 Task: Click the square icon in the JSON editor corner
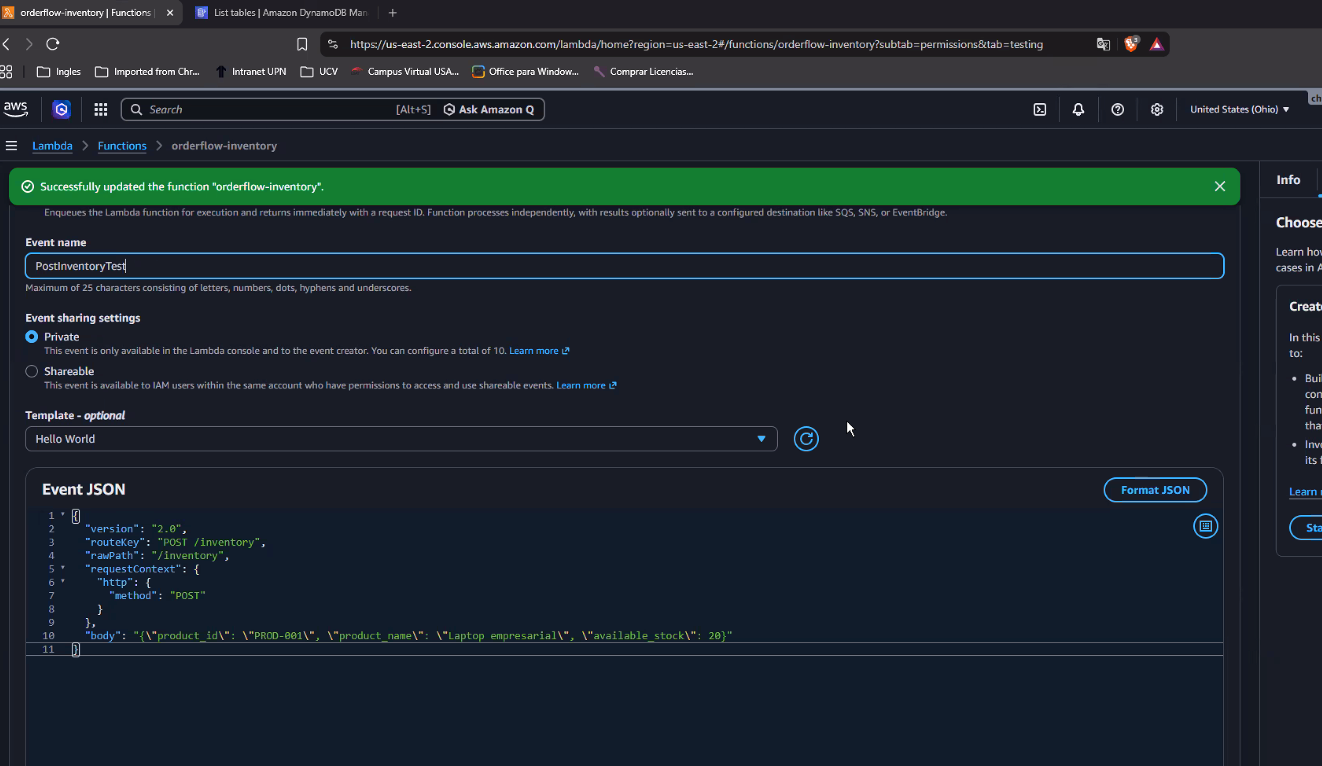click(1206, 526)
